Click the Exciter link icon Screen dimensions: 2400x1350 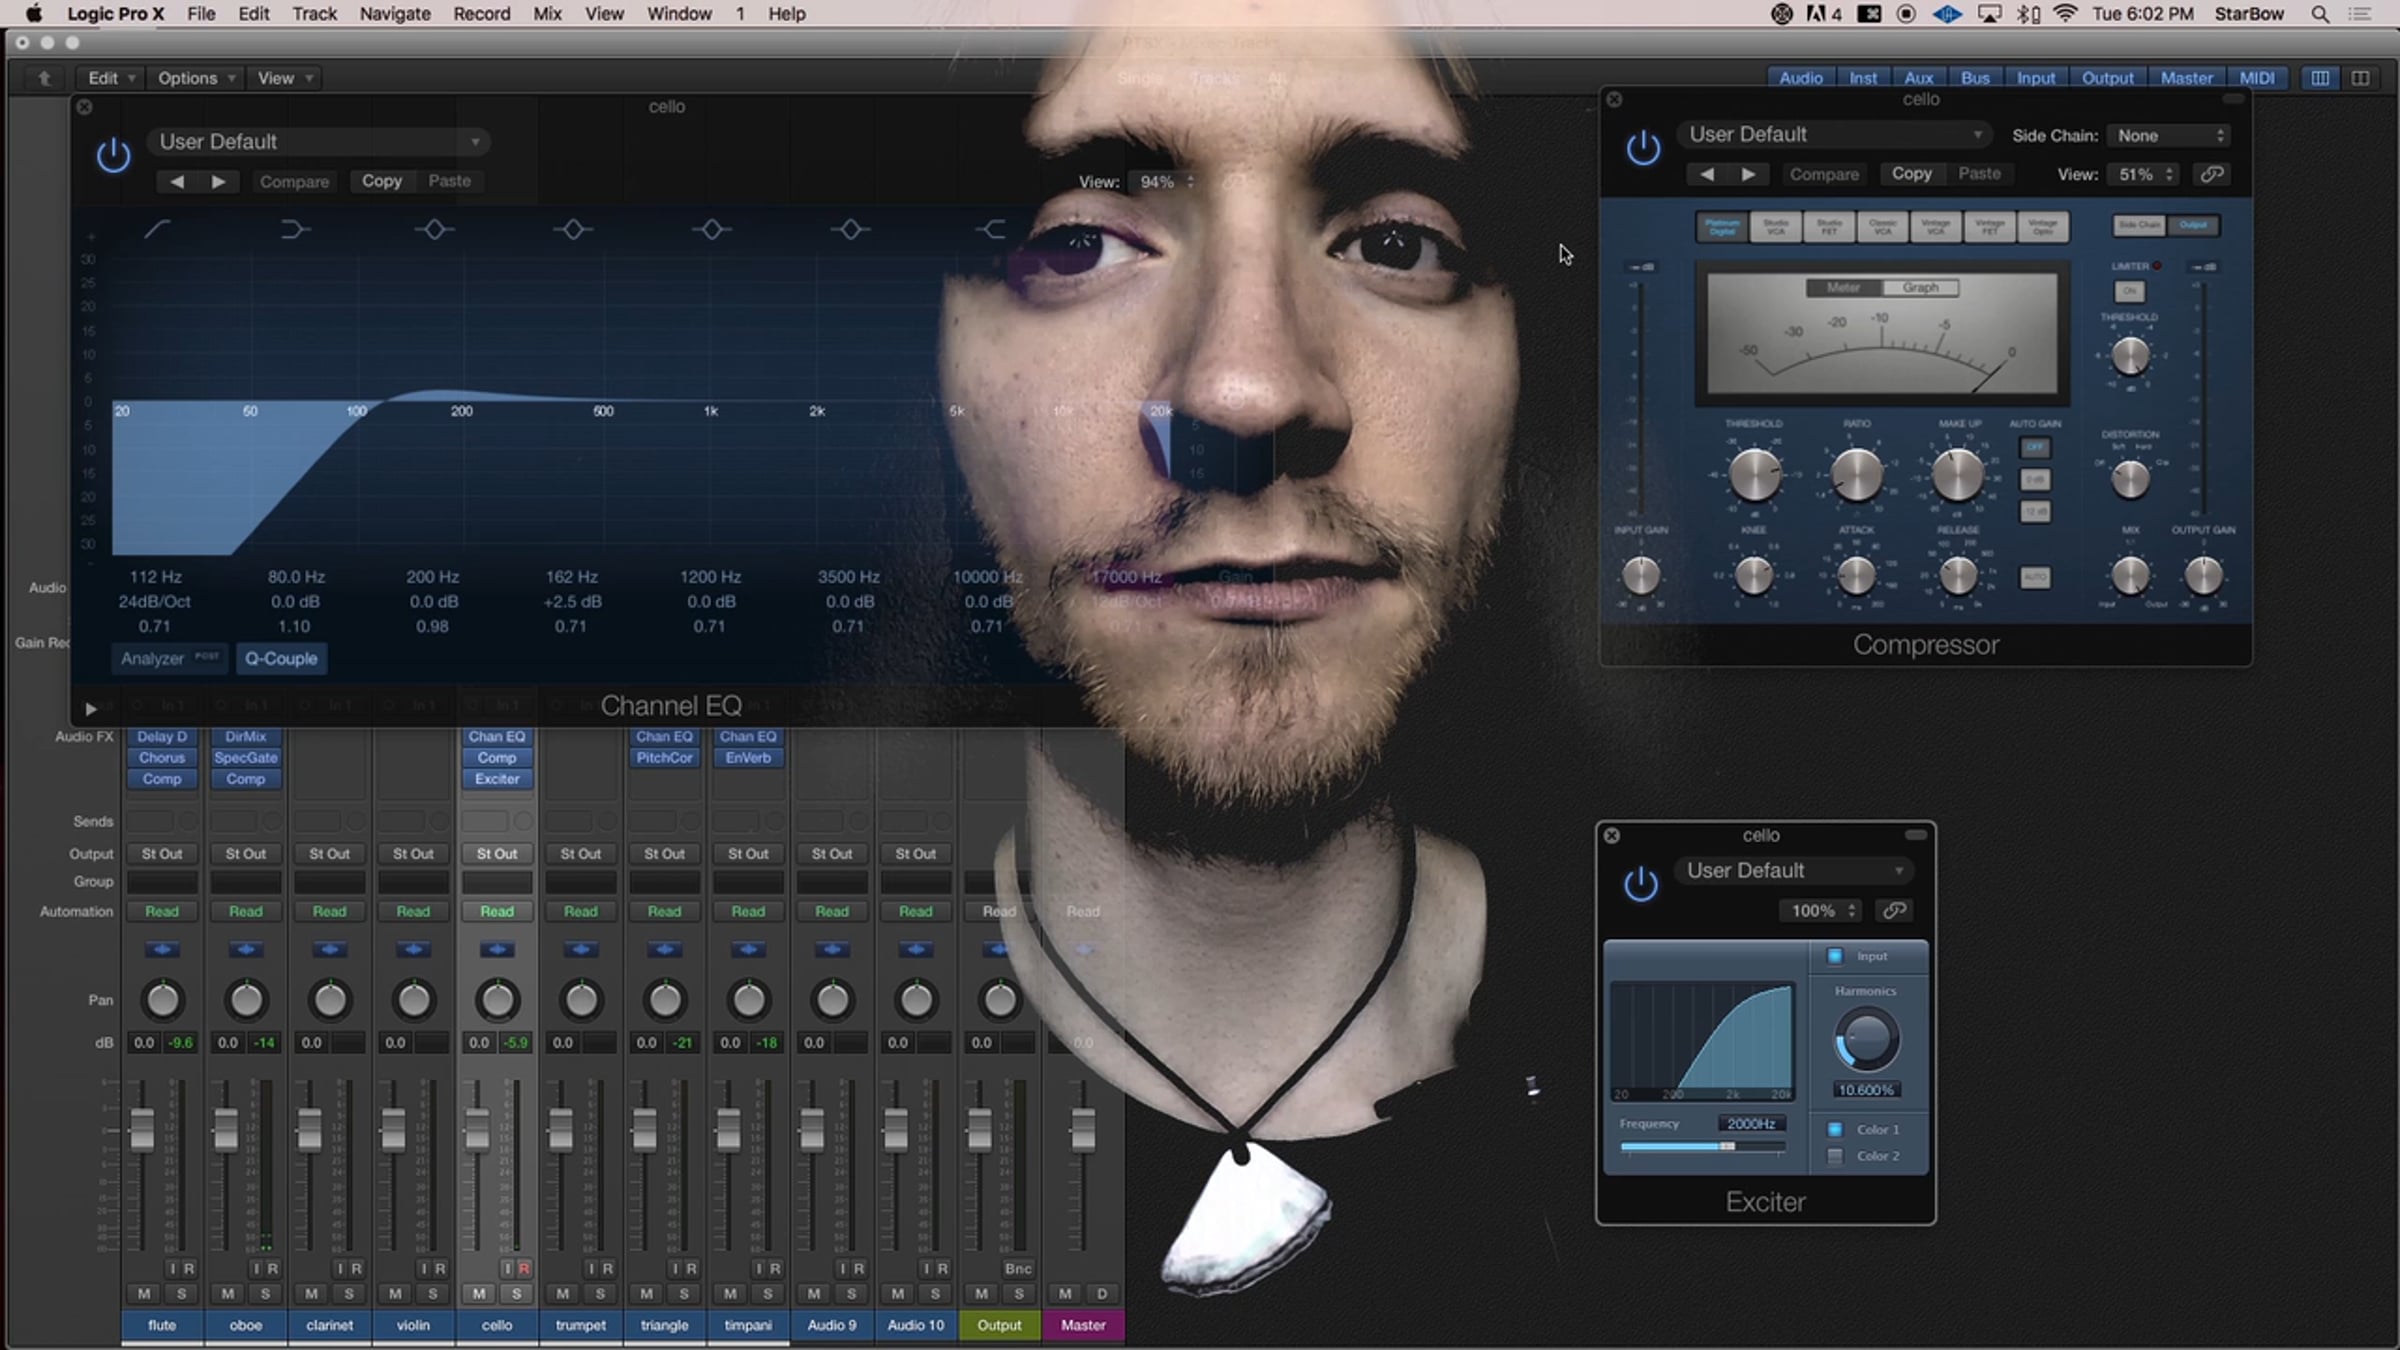coord(1894,910)
